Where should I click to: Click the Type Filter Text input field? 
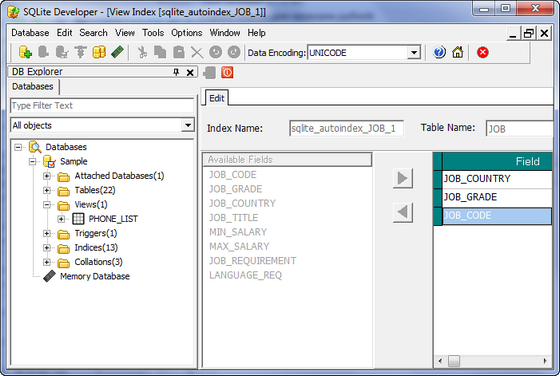[102, 106]
